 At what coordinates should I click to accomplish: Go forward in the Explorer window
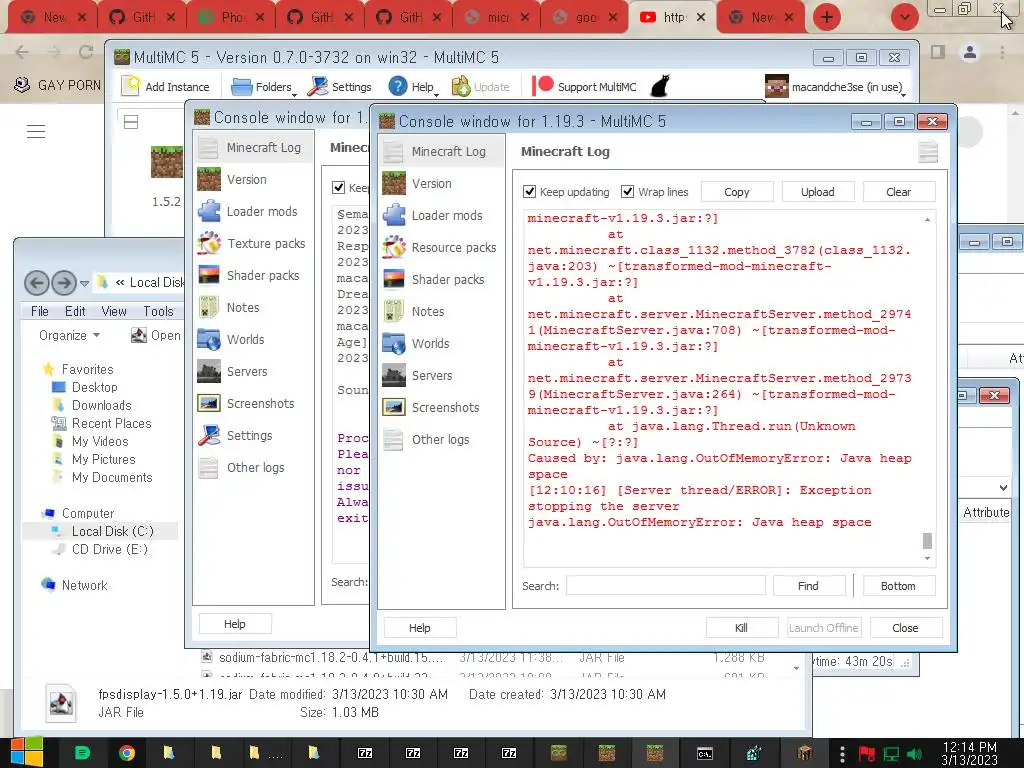[63, 283]
